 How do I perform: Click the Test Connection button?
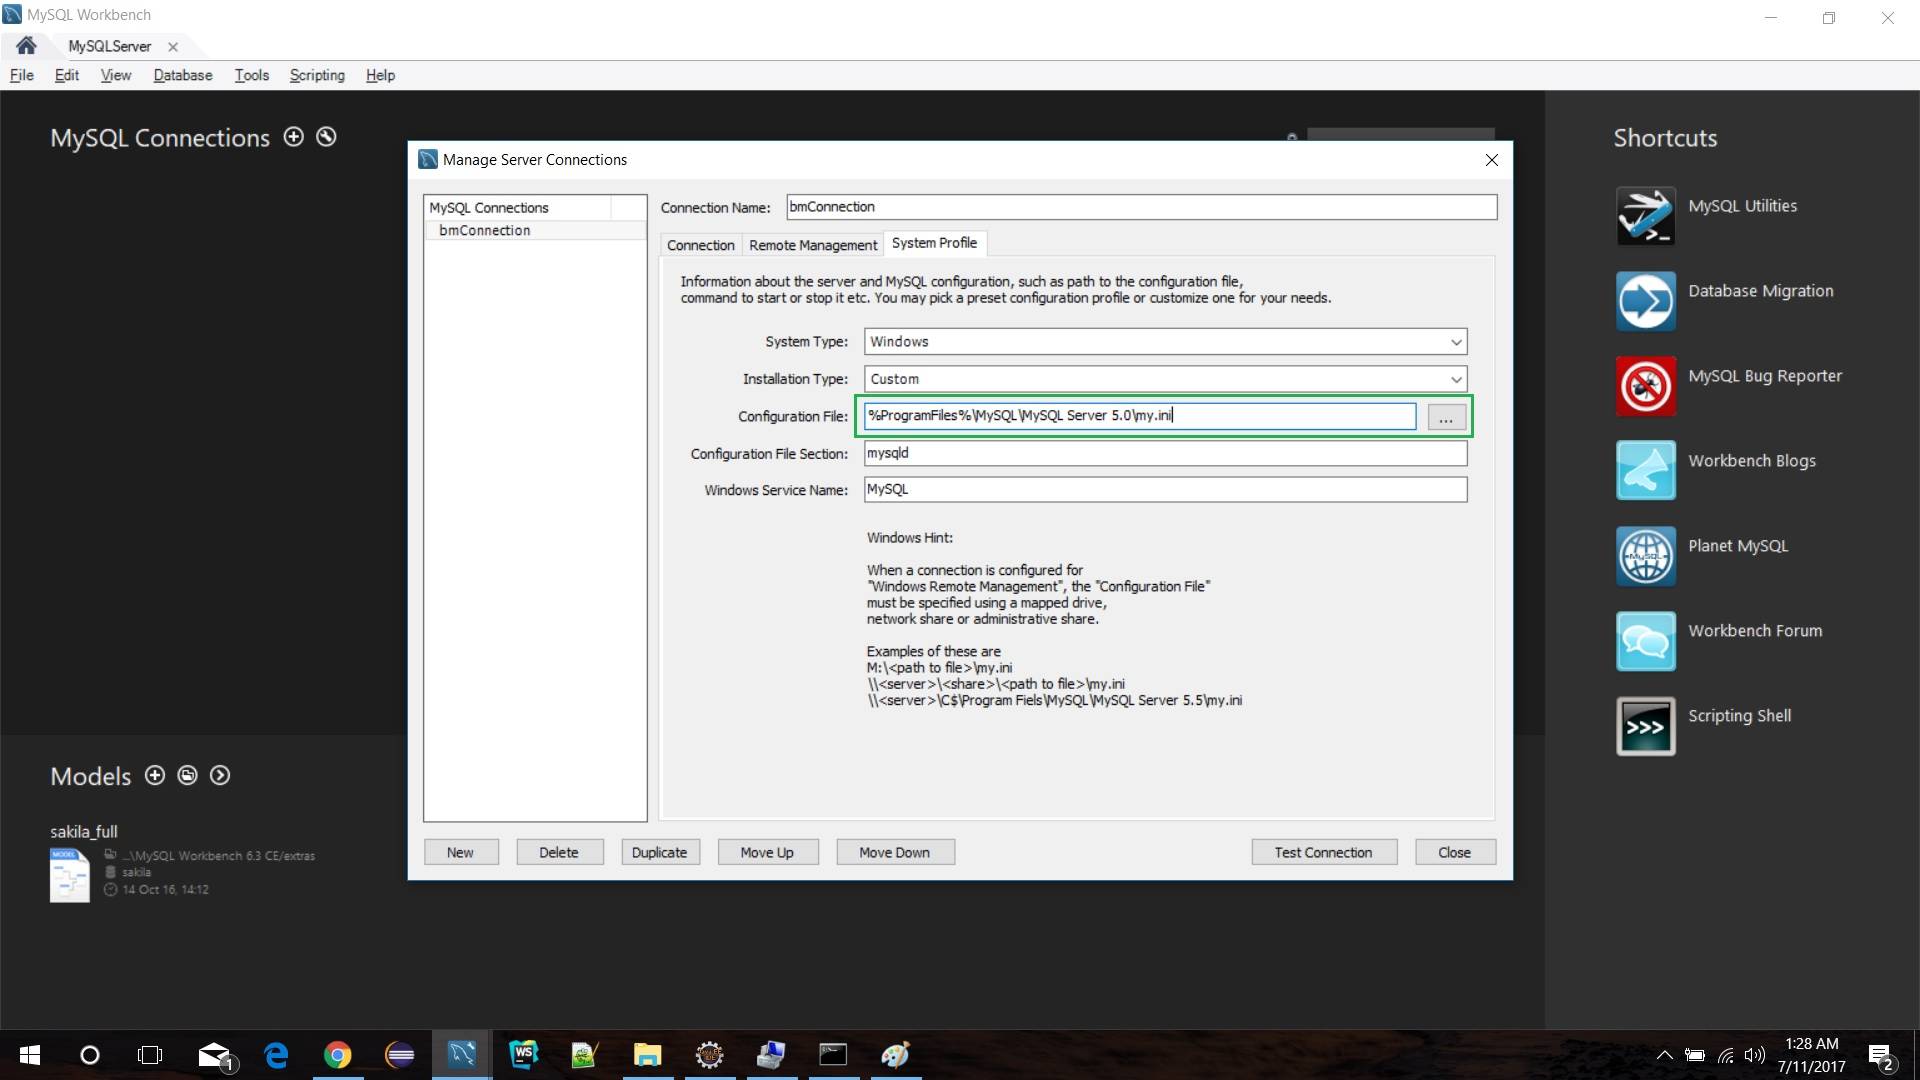point(1323,852)
